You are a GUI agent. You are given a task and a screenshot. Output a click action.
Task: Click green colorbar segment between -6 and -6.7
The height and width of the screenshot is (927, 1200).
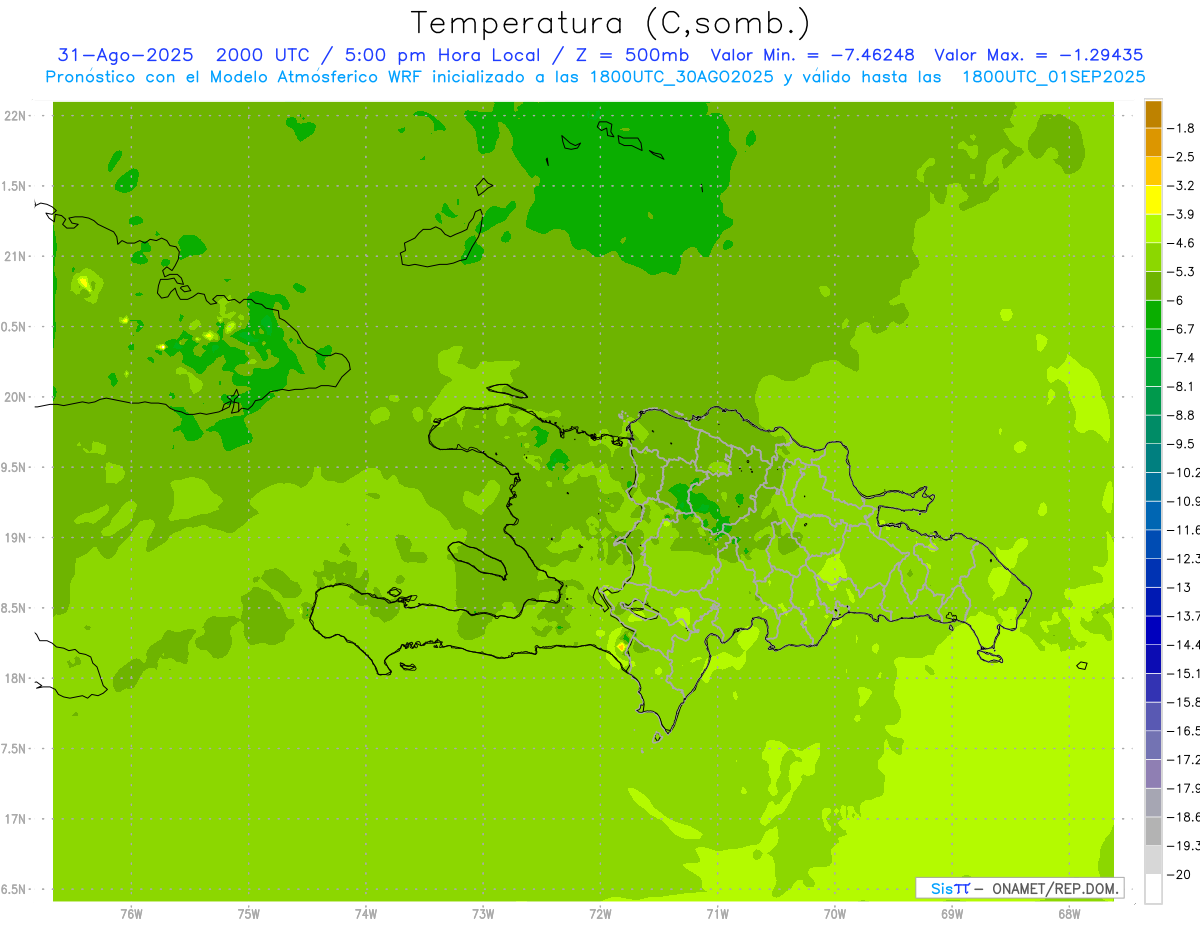(x=1153, y=315)
